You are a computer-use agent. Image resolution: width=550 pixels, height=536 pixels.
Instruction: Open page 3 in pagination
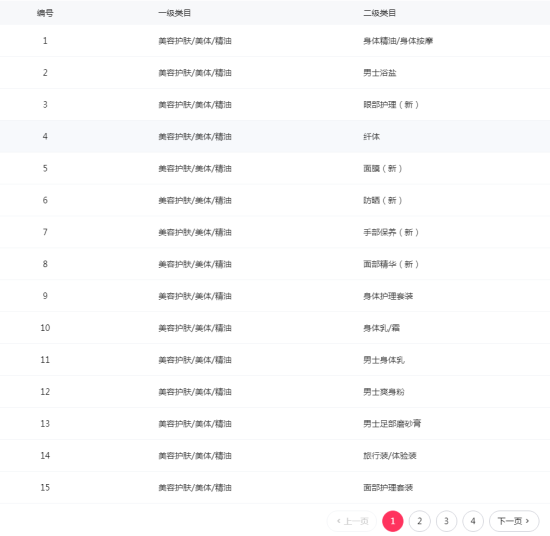[x=446, y=521]
